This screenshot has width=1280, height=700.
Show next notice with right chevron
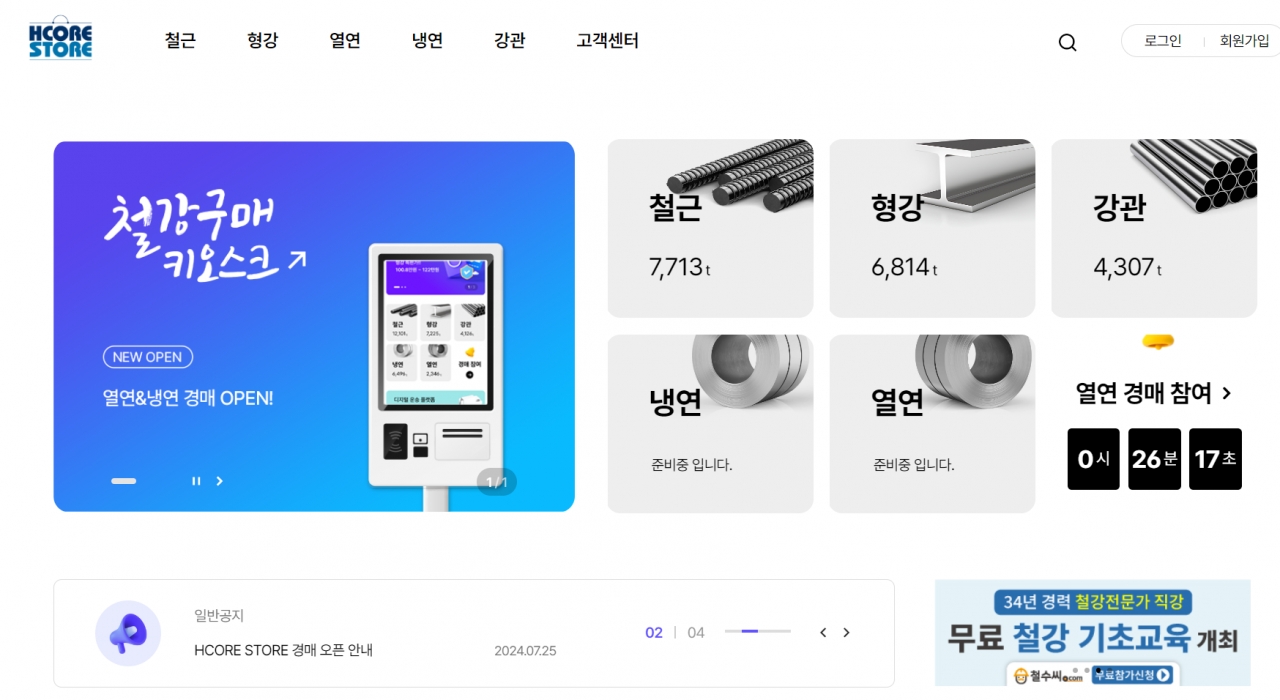click(x=846, y=632)
